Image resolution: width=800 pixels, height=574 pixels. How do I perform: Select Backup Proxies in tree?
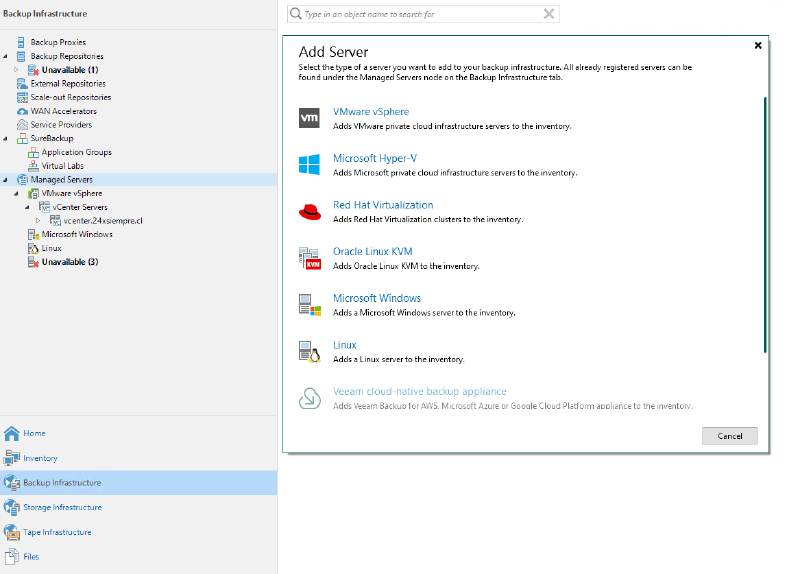pos(58,42)
